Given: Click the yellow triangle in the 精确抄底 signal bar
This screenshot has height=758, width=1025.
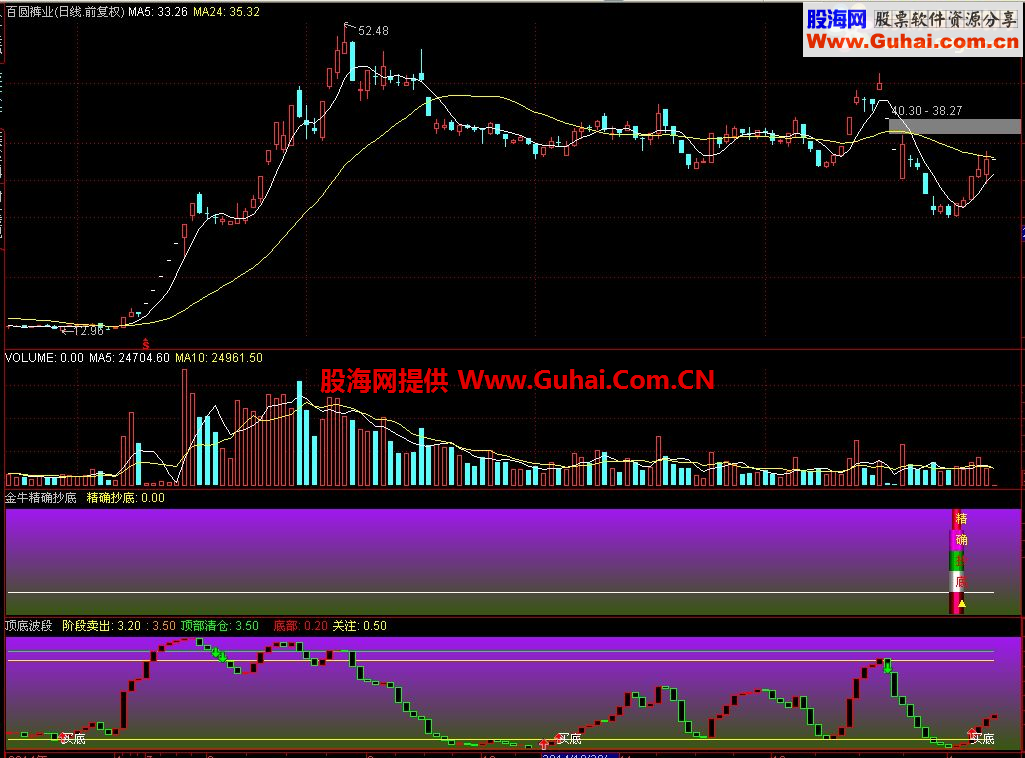Looking at the screenshot, I should 962,604.
